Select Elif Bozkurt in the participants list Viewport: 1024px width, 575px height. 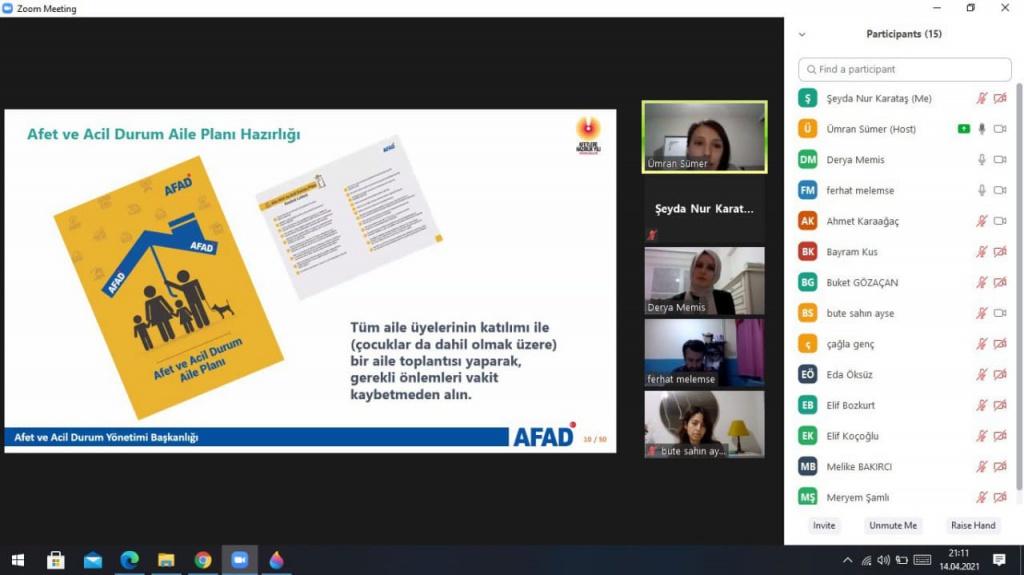(850, 405)
